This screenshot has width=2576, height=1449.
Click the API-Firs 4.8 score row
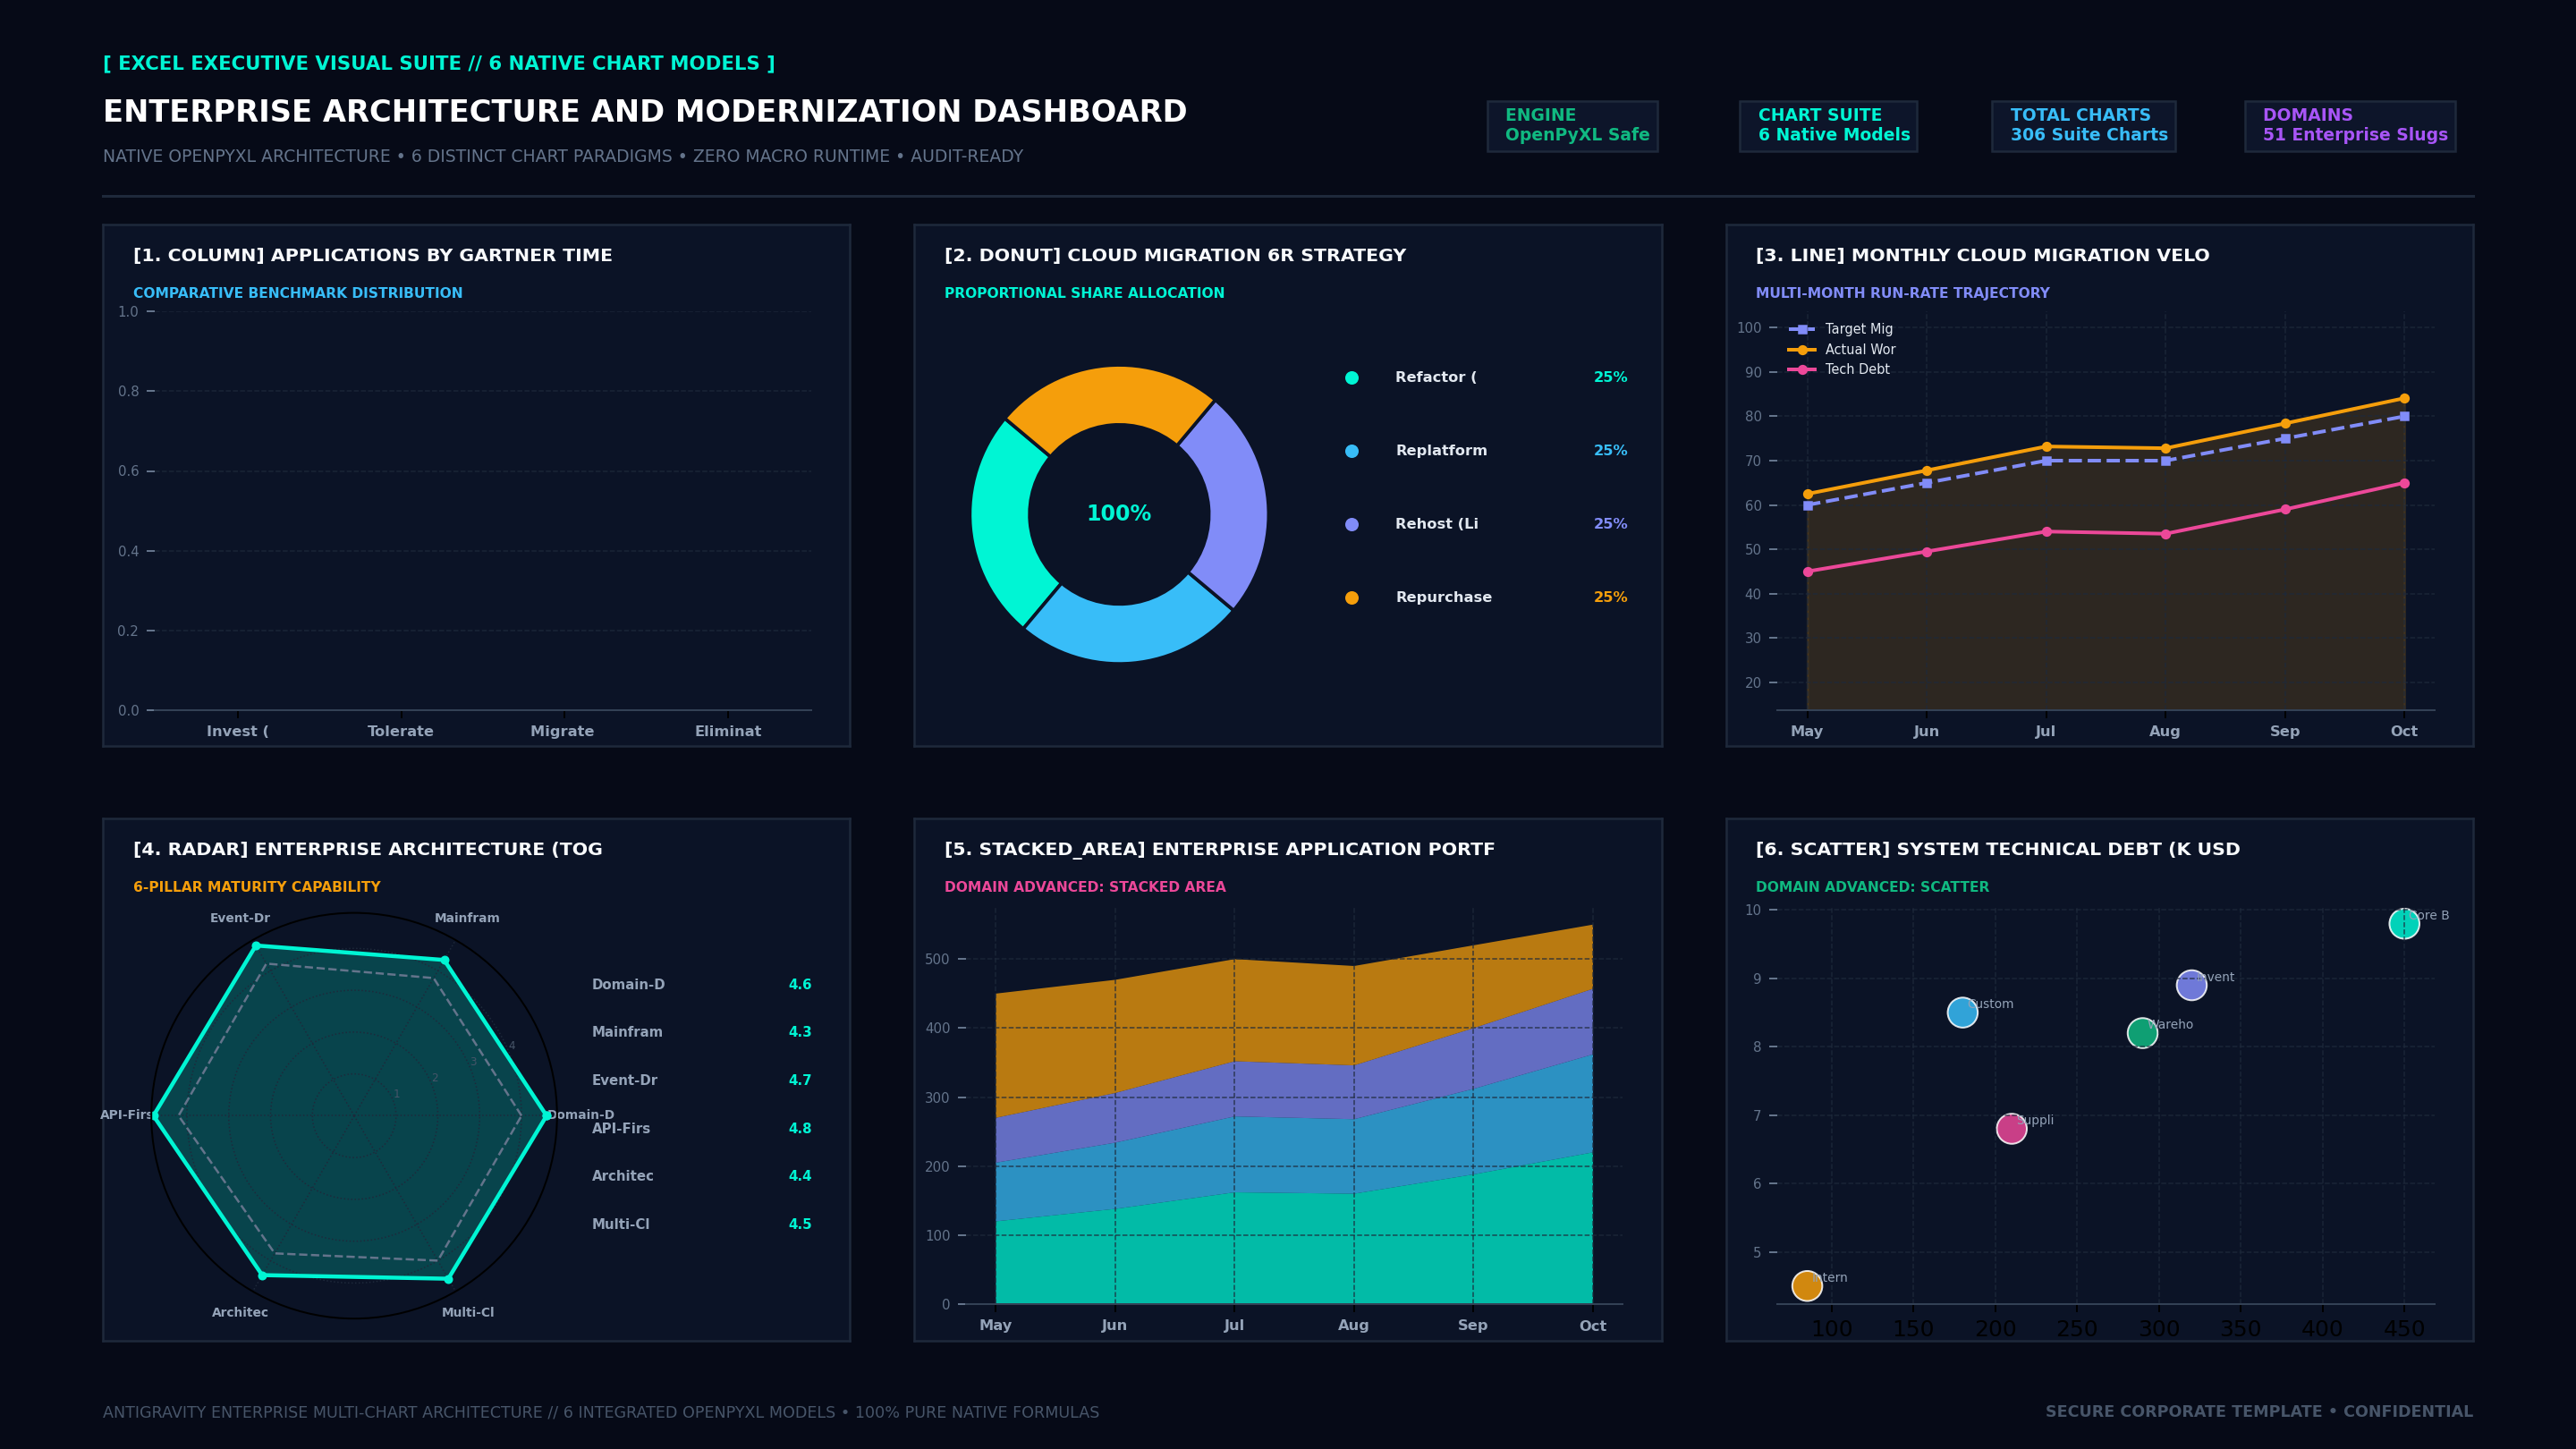701,1128
